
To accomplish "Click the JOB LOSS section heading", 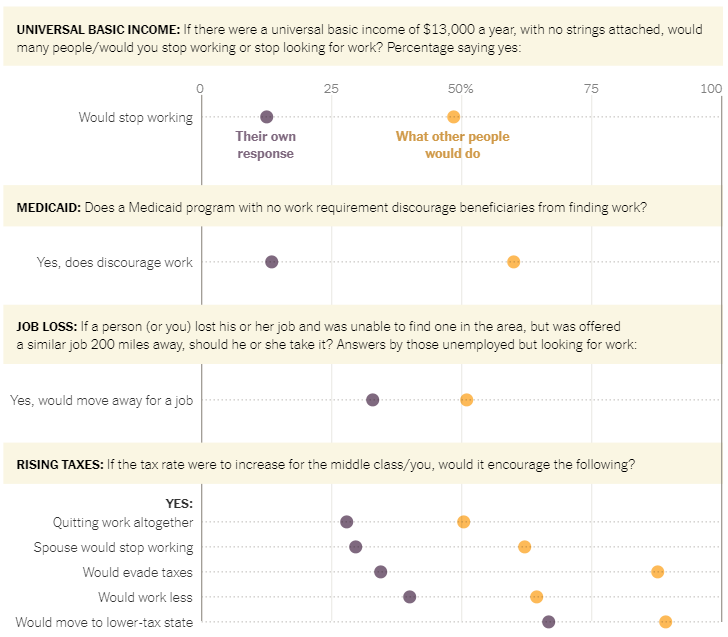I will (x=45, y=327).
